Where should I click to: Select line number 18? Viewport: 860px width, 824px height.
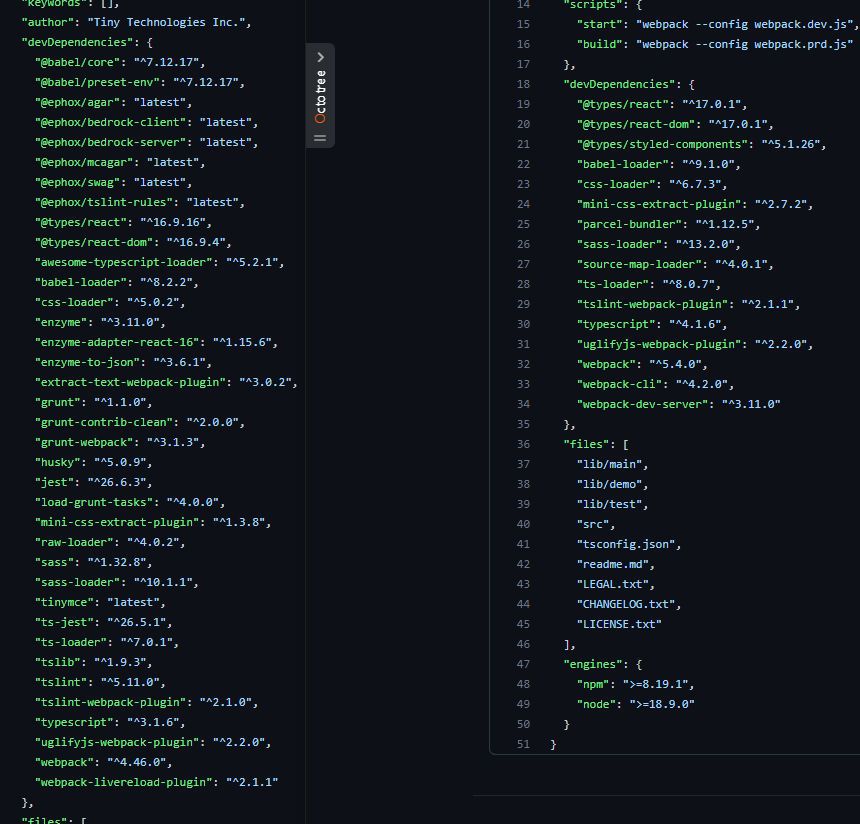point(523,84)
